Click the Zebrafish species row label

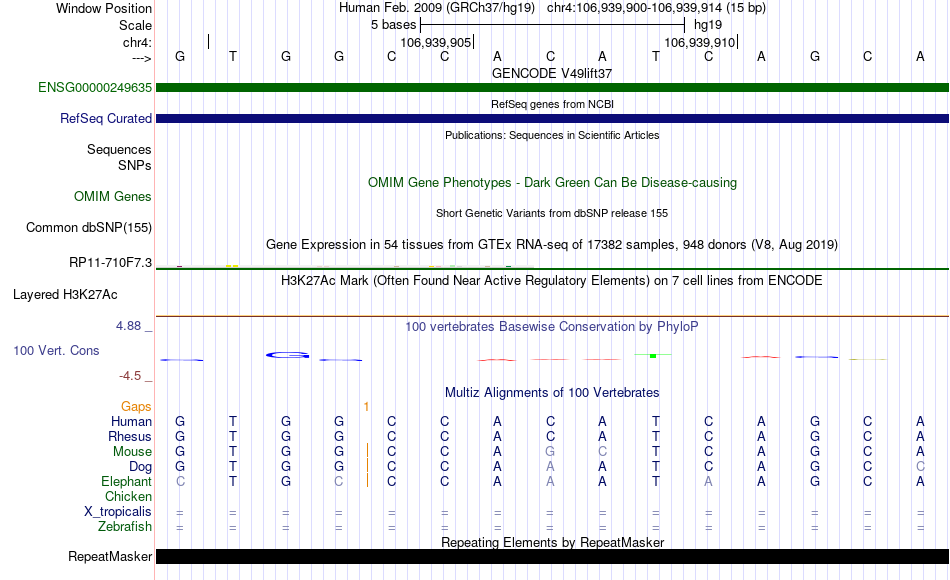[x=125, y=526]
